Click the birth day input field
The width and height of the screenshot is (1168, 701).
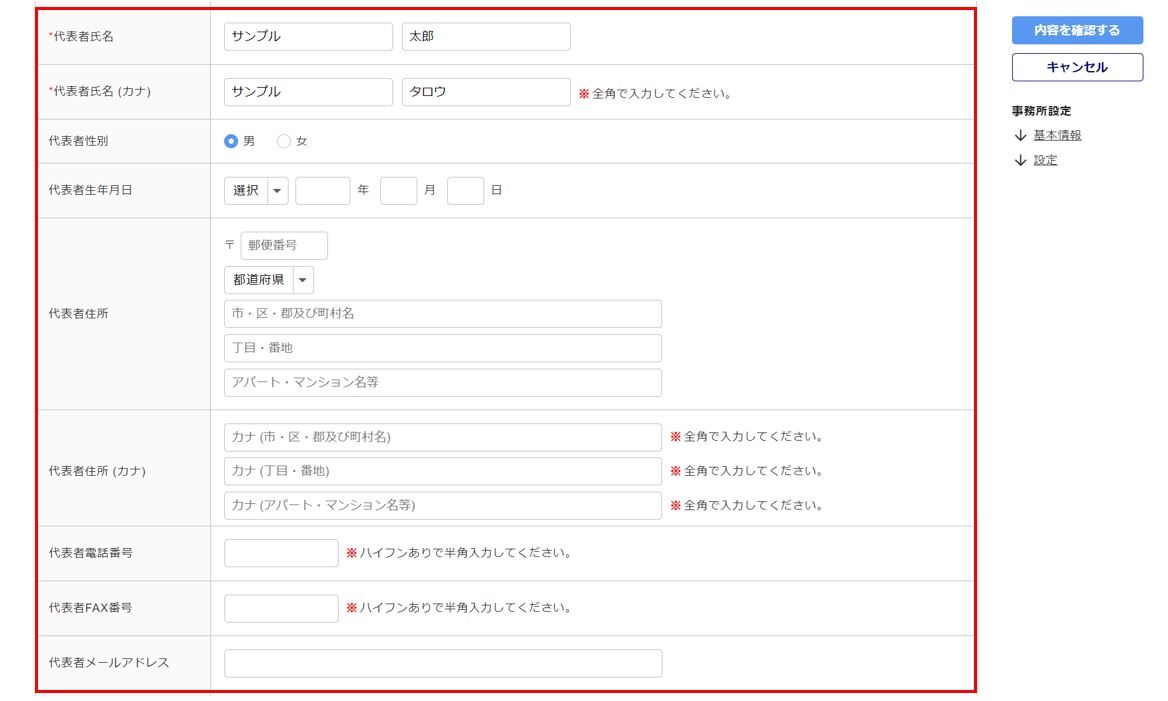coord(466,191)
